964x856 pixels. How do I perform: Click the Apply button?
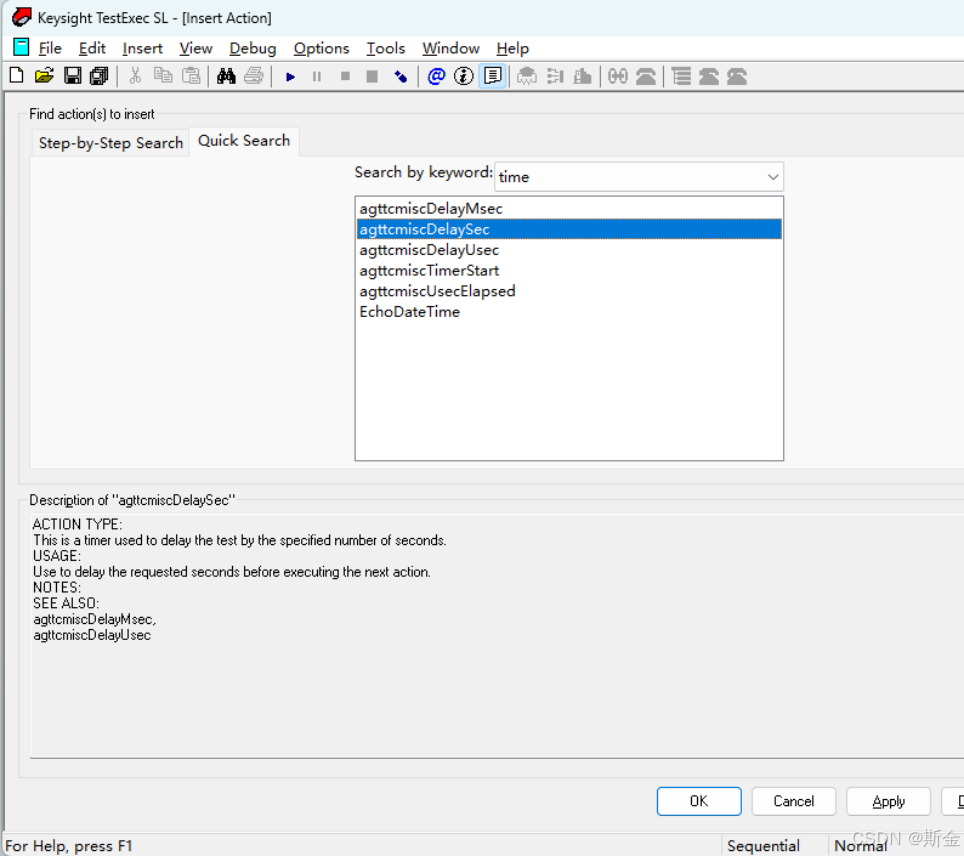click(x=888, y=801)
